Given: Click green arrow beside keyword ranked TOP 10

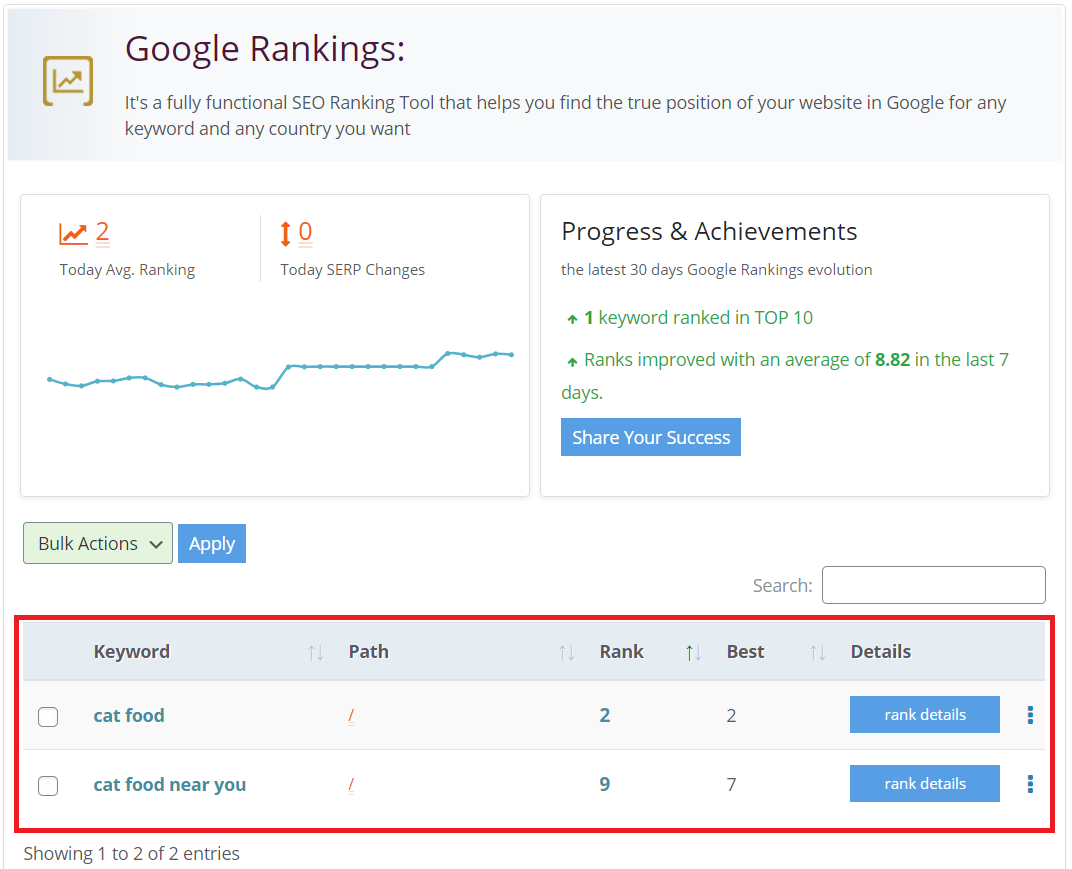Looking at the screenshot, I should (x=572, y=319).
